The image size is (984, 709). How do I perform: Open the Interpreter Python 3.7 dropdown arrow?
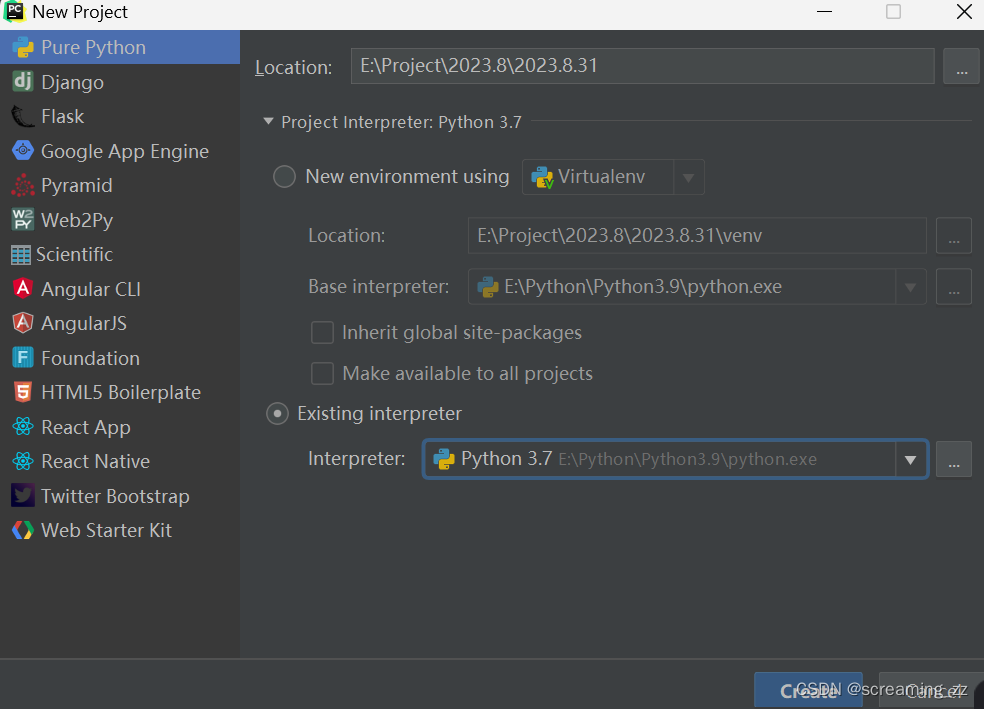(x=911, y=460)
